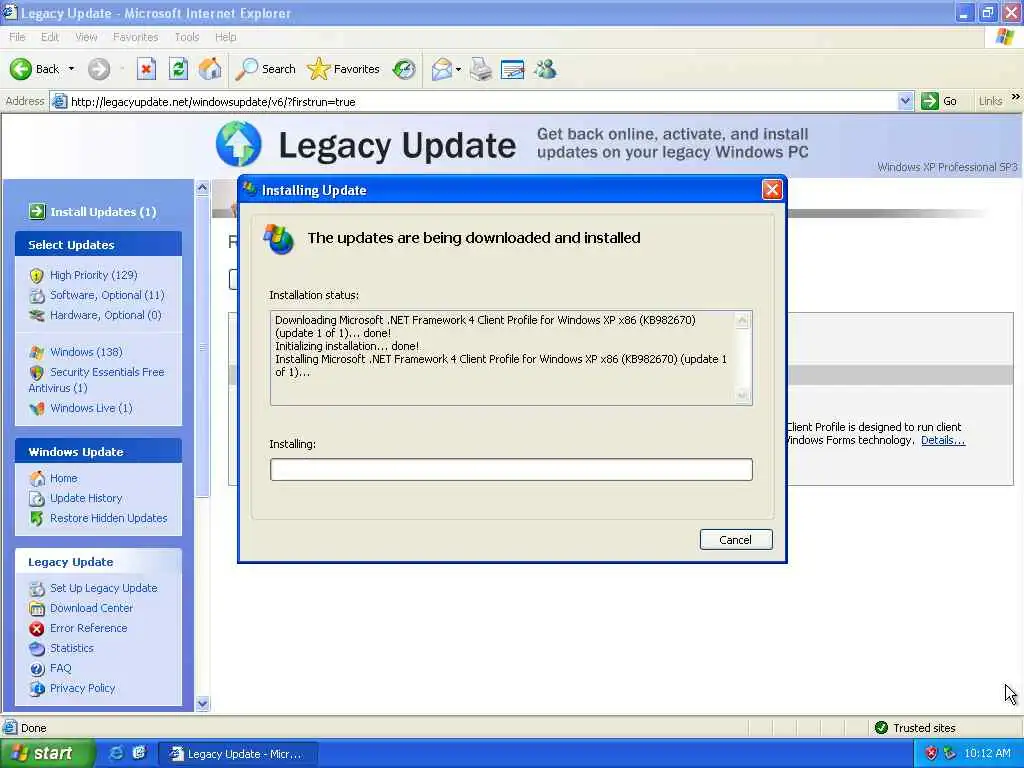Click the Forward arrow icon
Screen dimensions: 1024x768
click(x=99, y=69)
